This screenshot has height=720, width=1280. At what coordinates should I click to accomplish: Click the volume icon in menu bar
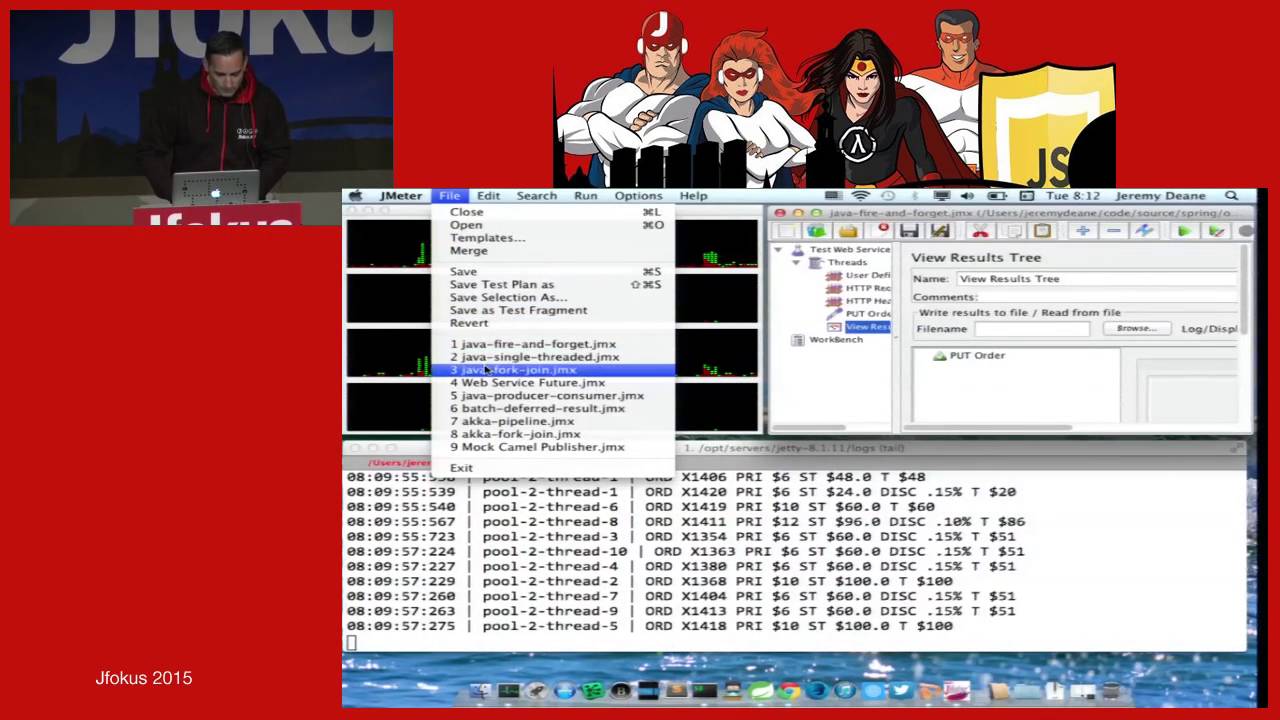point(967,196)
